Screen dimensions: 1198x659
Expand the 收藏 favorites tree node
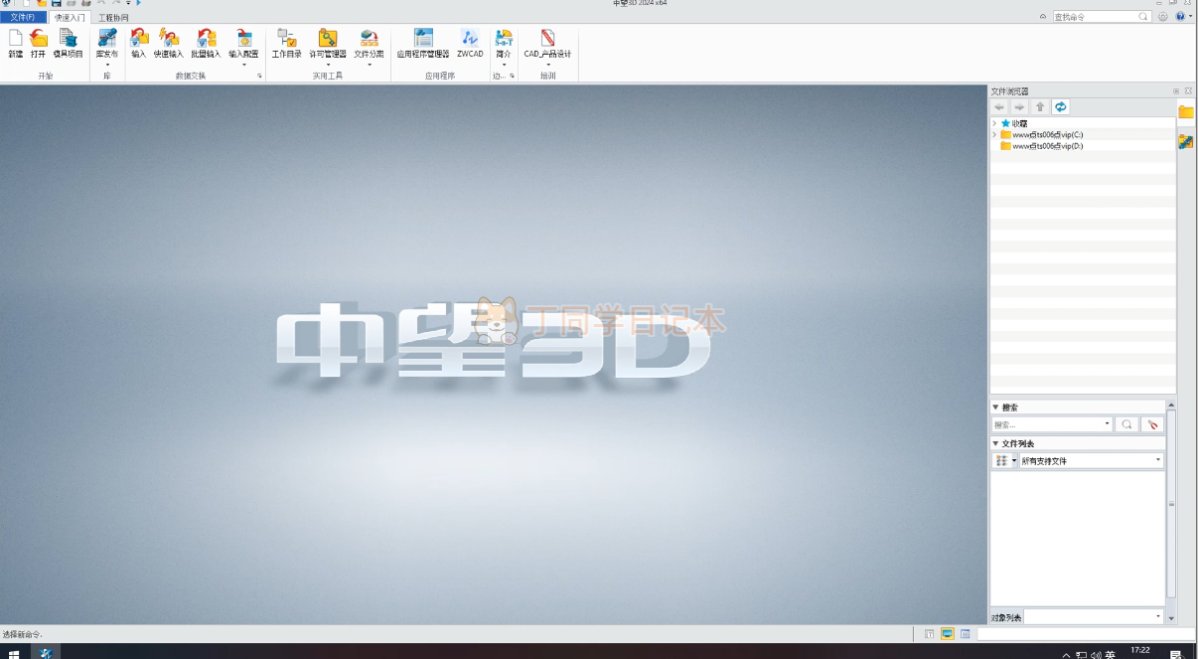tap(994, 123)
